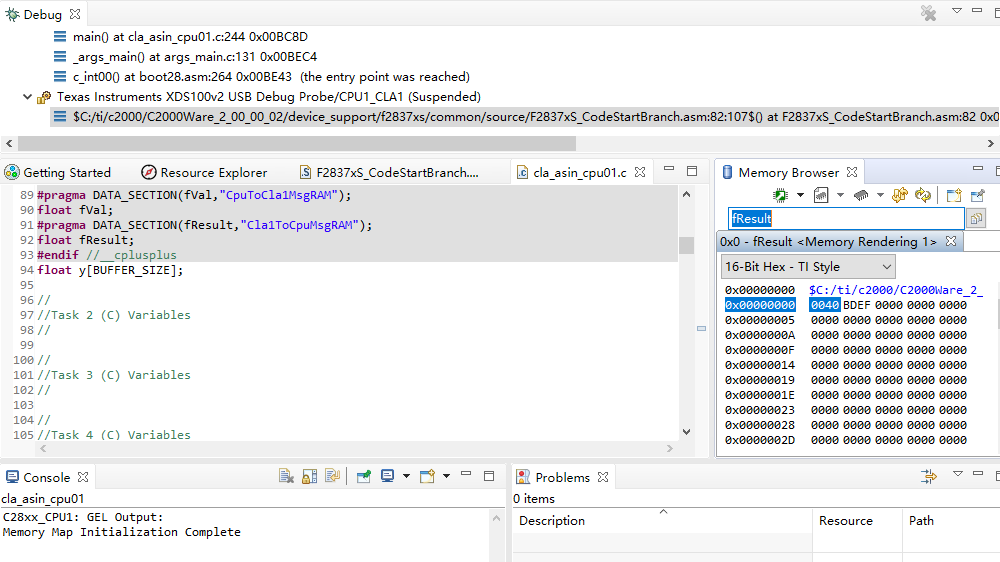Image resolution: width=1000 pixels, height=562 pixels.
Task: Click the Memory Browser tab
Action: pyautogui.click(x=780, y=172)
